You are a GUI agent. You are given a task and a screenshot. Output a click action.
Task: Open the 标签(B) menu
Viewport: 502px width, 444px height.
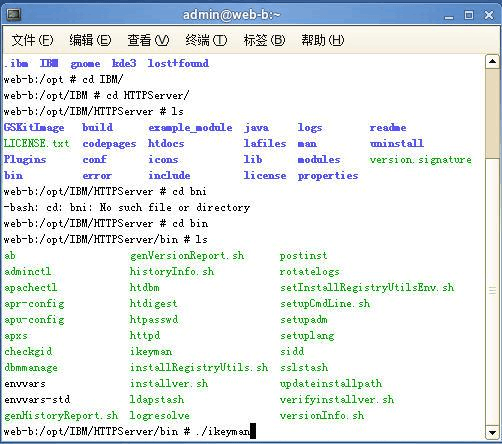[264, 40]
